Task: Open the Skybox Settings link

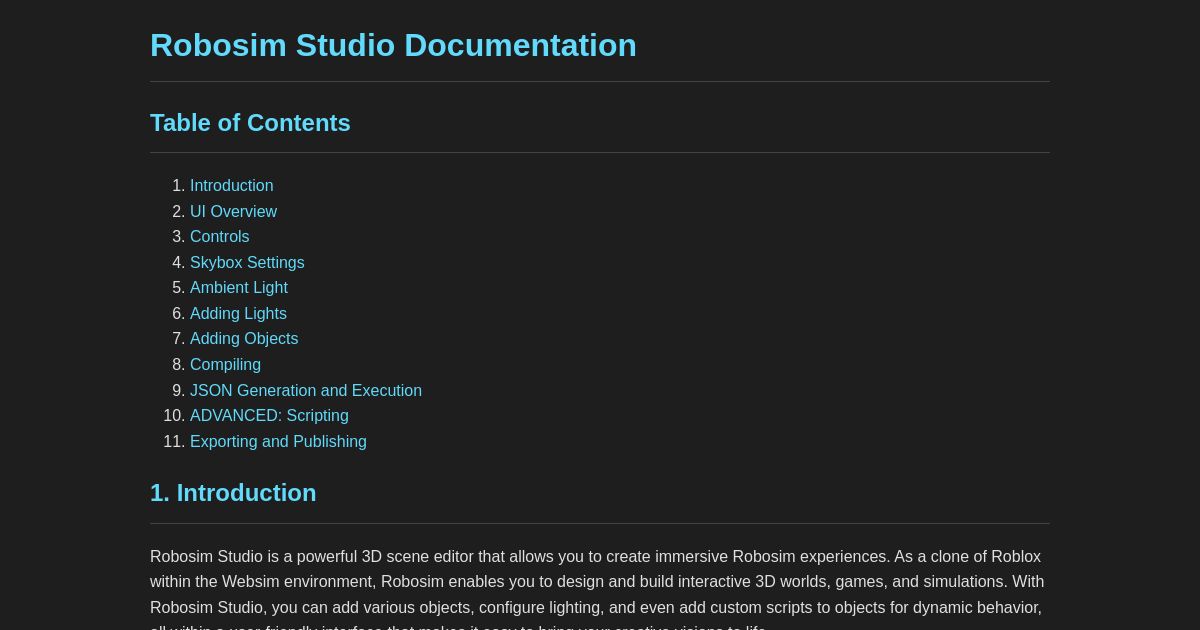Action: 247,262
